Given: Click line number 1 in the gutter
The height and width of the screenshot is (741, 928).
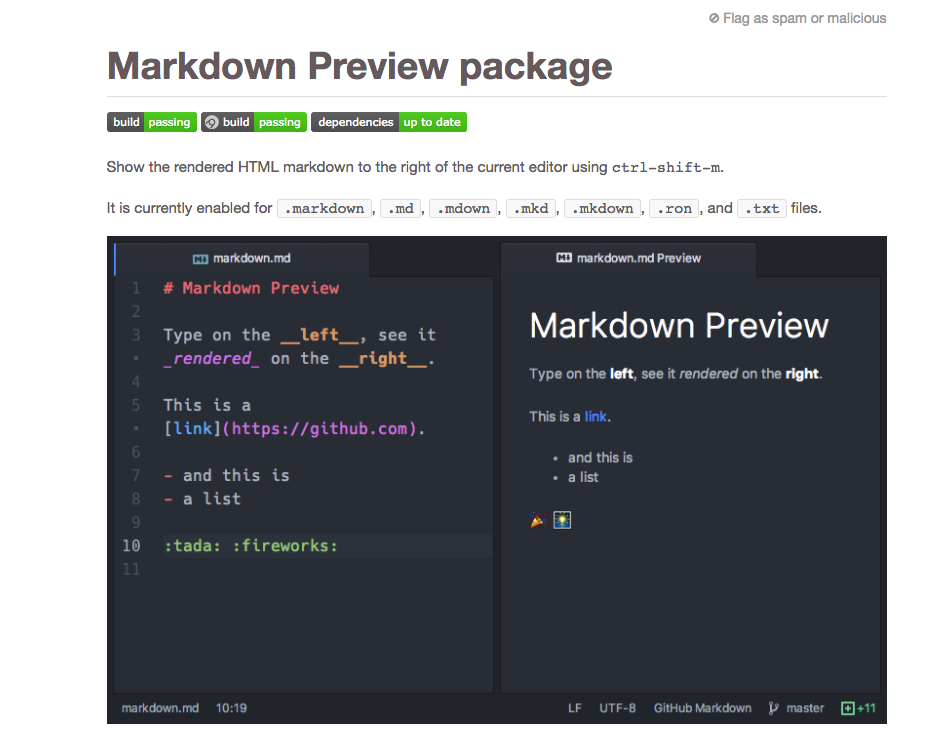Looking at the screenshot, I should coord(136,288).
